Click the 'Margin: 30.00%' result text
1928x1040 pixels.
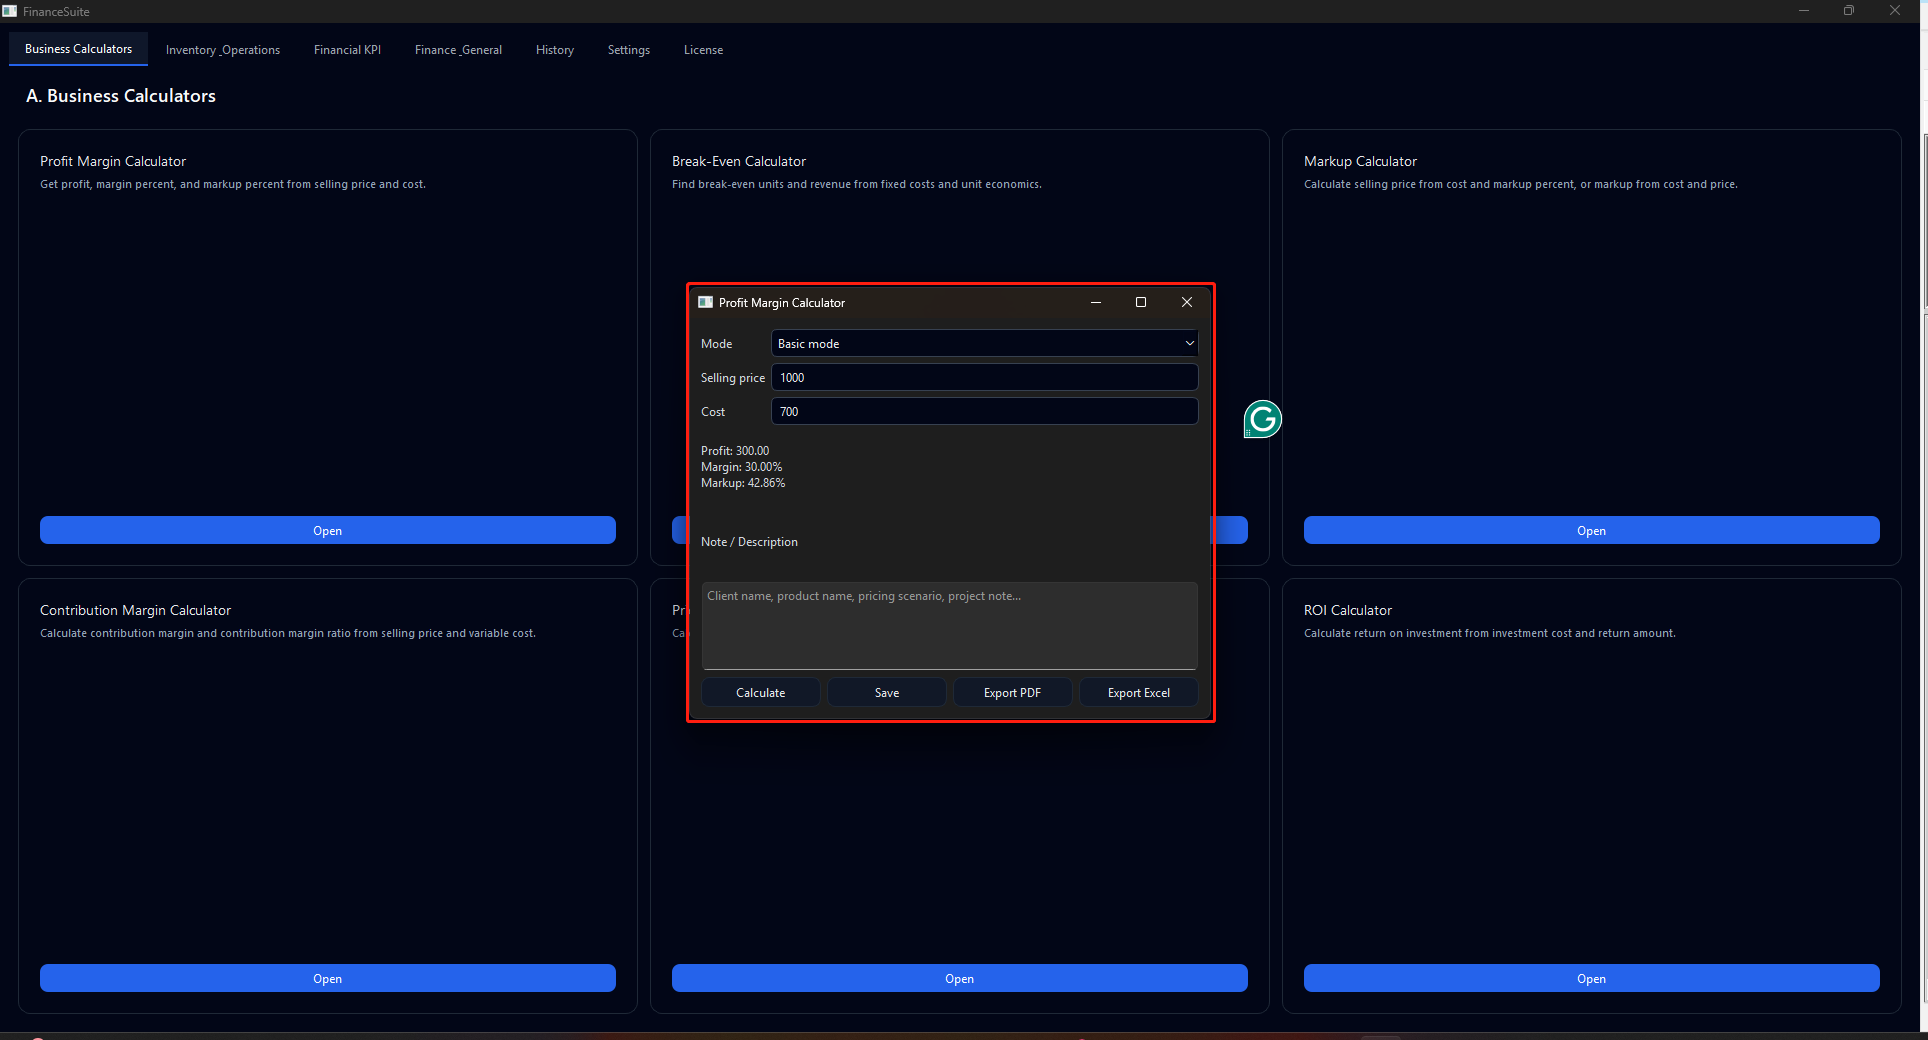(x=742, y=467)
